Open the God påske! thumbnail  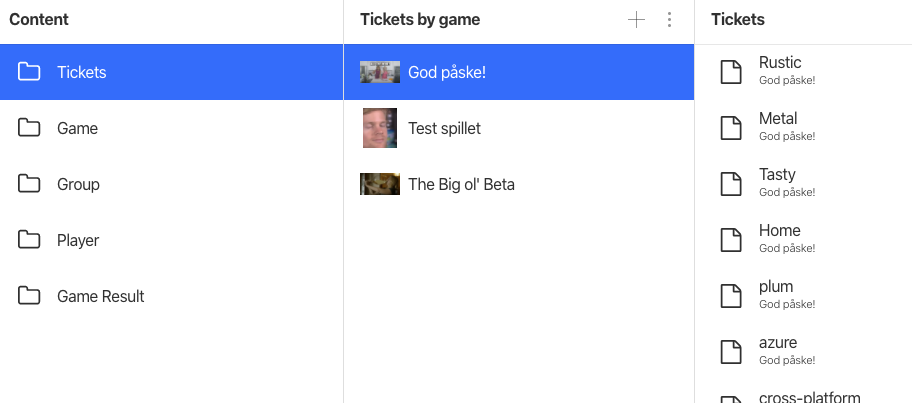point(380,72)
